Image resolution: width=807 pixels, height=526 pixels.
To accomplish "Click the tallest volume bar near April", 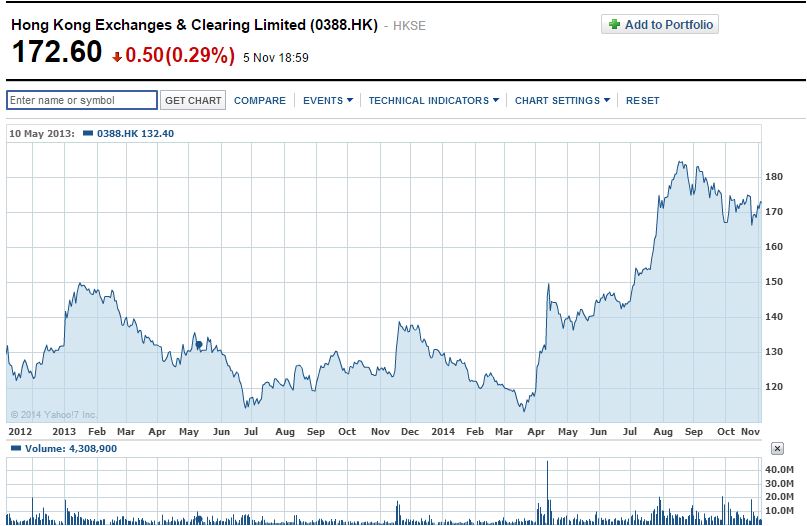I will [548, 488].
